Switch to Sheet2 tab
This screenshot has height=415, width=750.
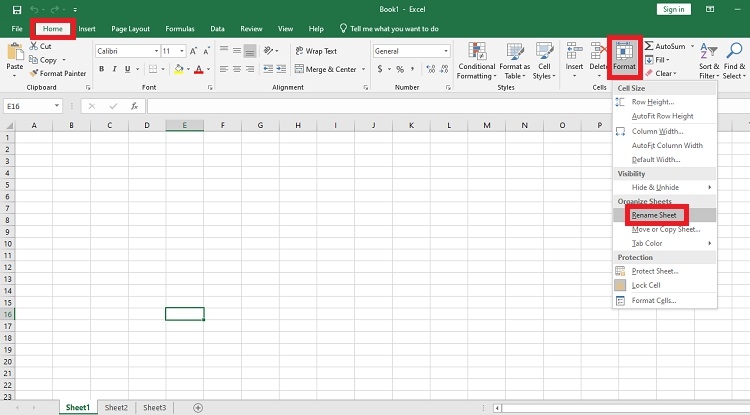click(x=116, y=407)
